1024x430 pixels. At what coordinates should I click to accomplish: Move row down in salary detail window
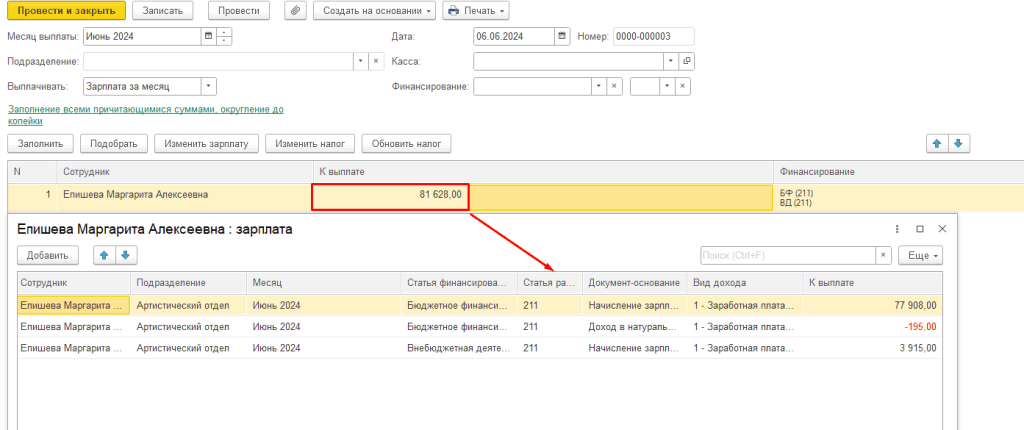[124, 255]
